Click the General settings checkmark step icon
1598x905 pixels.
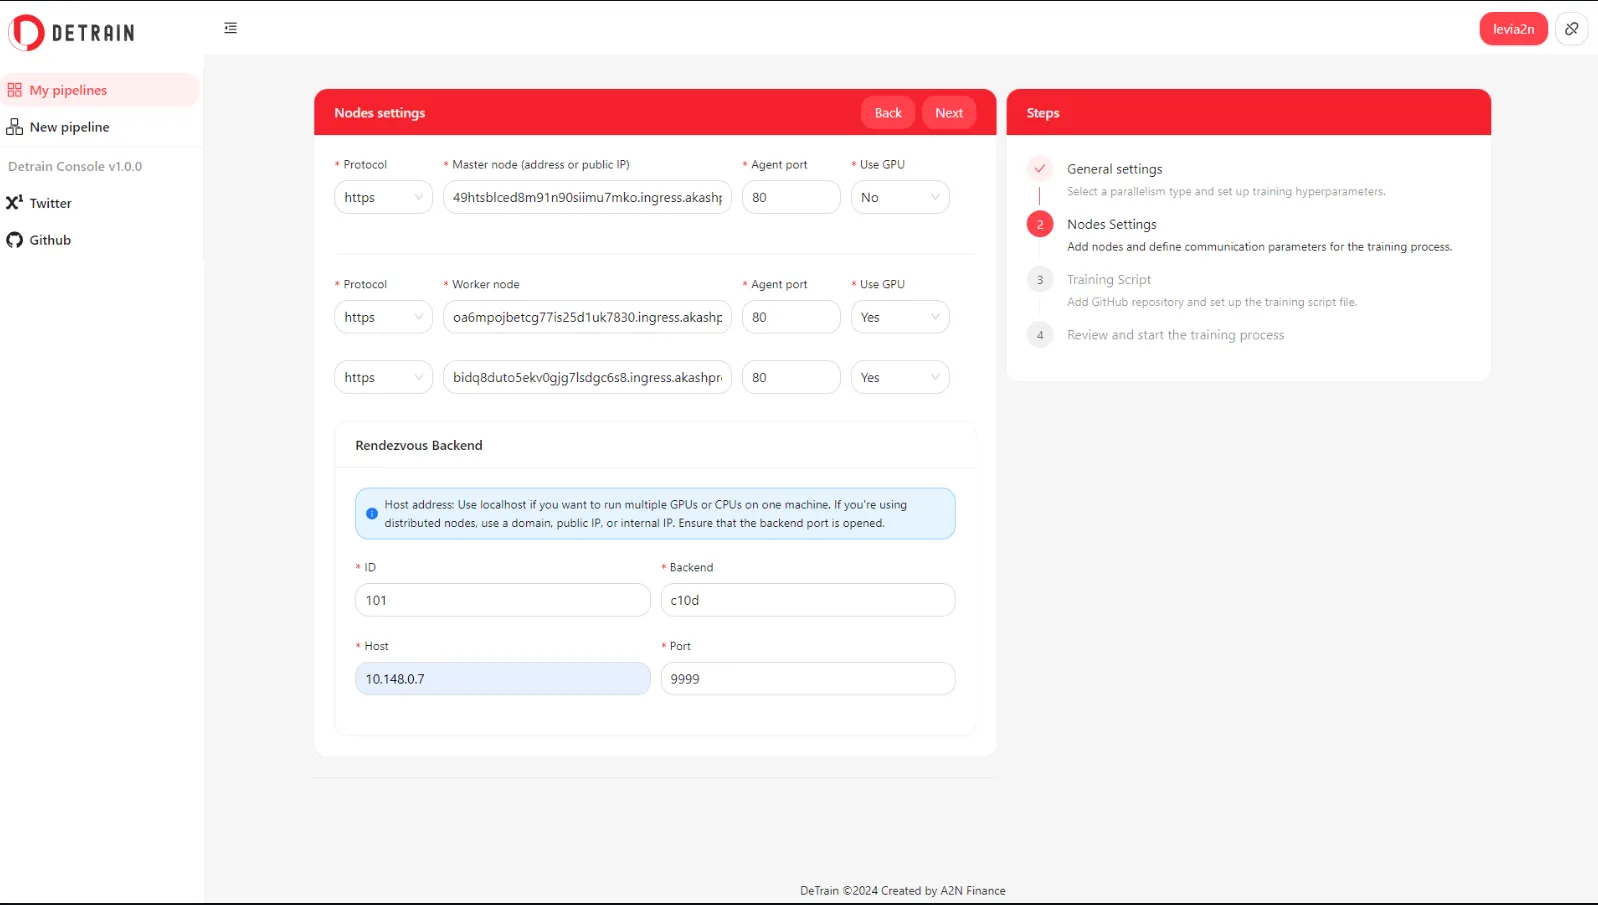(1039, 169)
